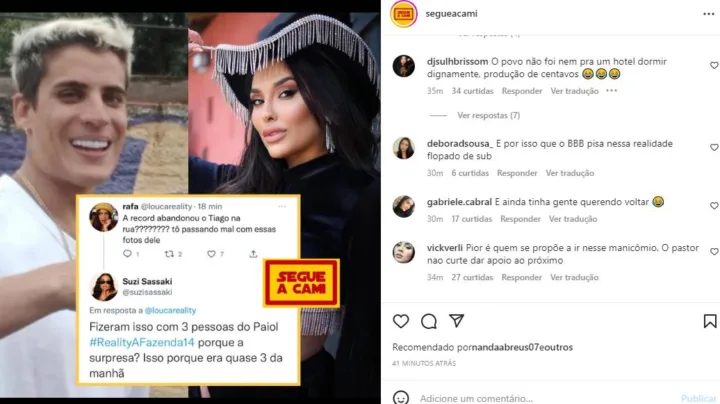The height and width of the screenshot is (404, 720).
Task: Expand Ver respostas (7) replies
Action: (x=489, y=115)
